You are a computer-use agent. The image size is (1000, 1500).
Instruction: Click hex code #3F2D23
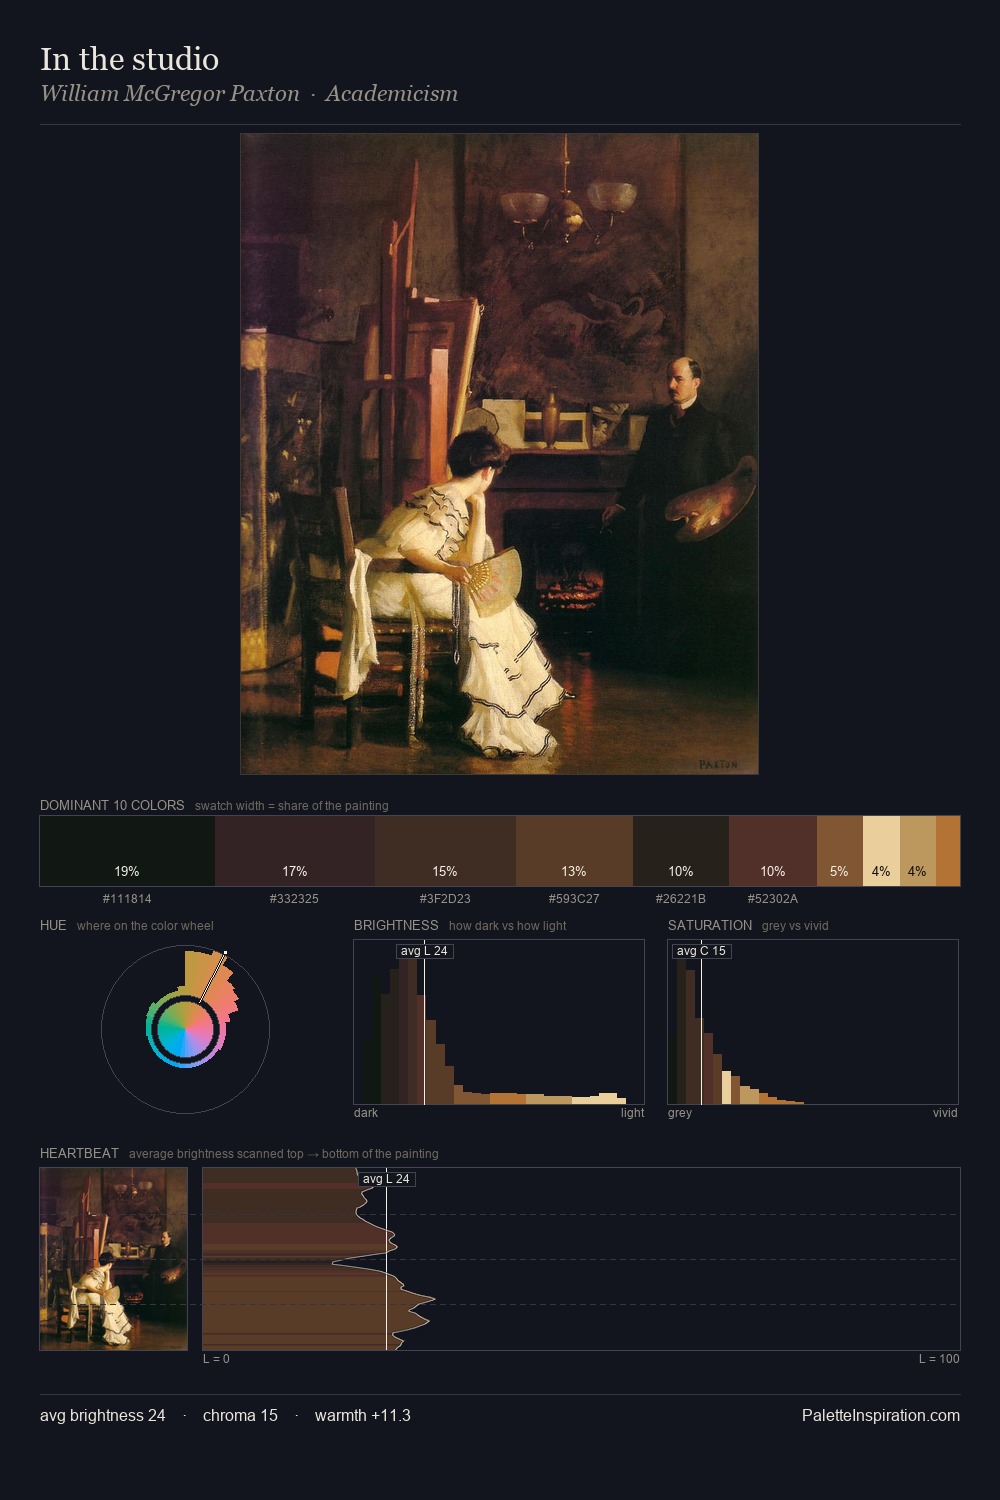(445, 899)
